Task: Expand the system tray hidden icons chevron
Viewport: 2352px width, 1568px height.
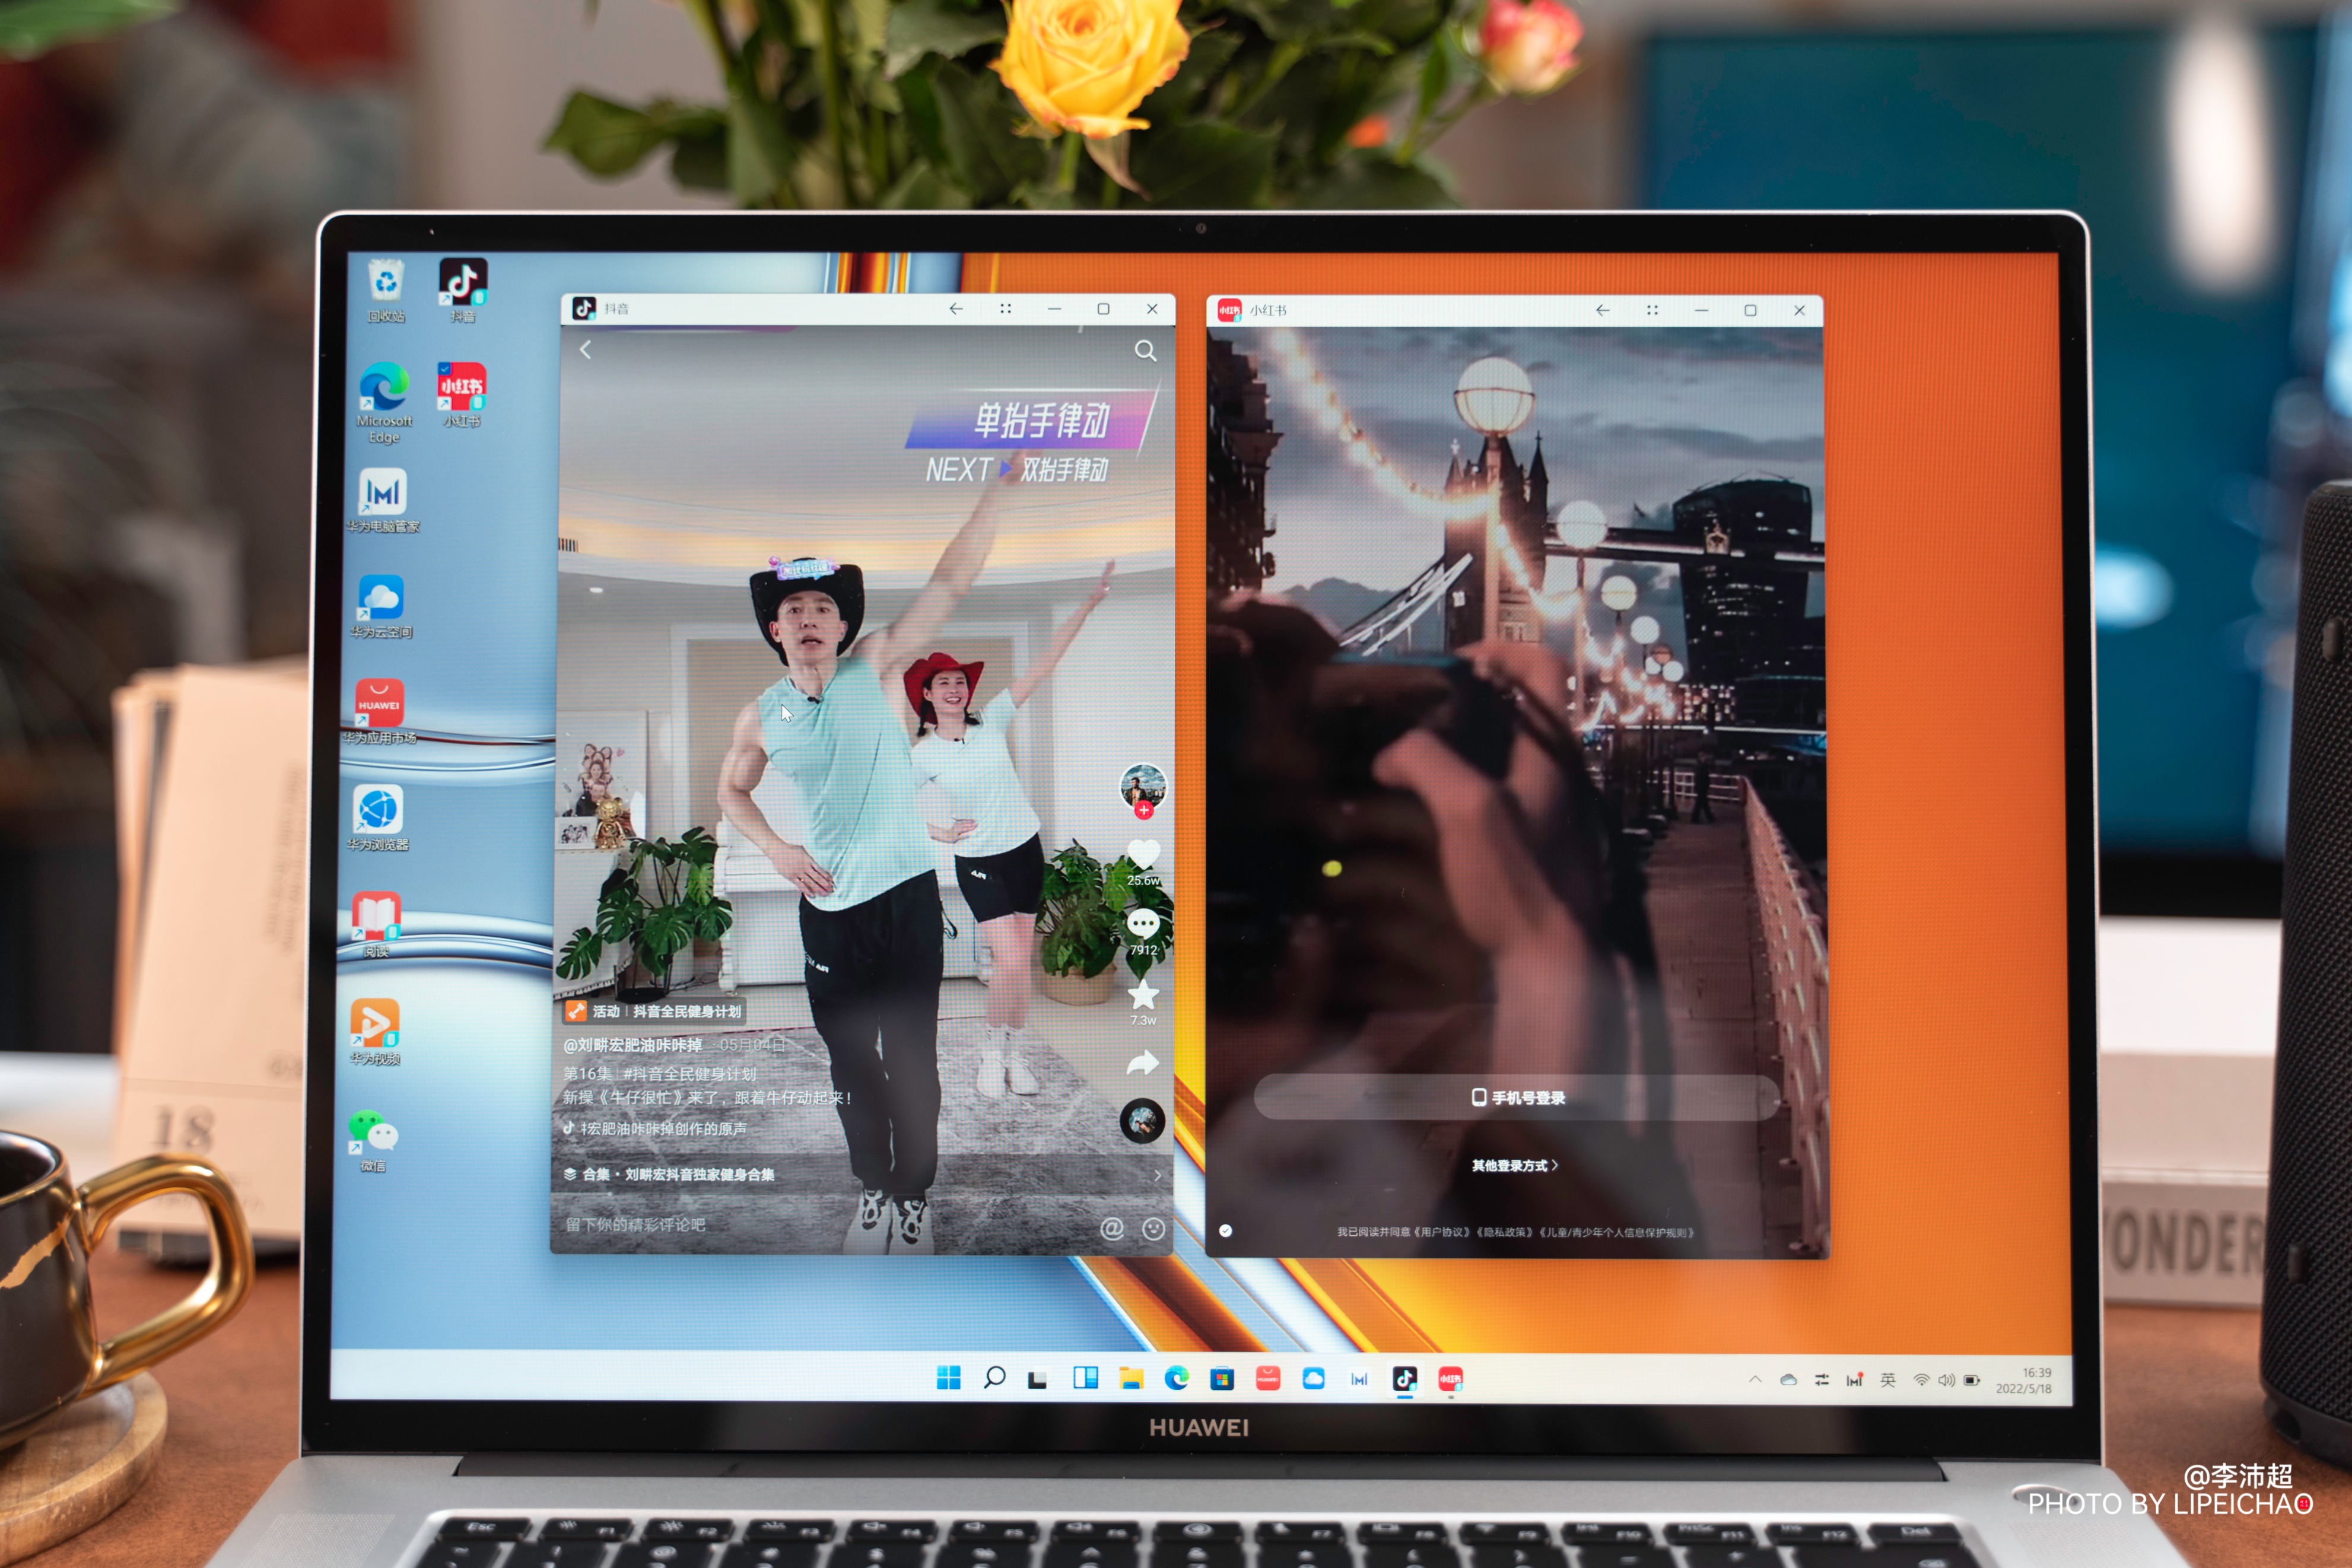Action: (x=1754, y=1379)
